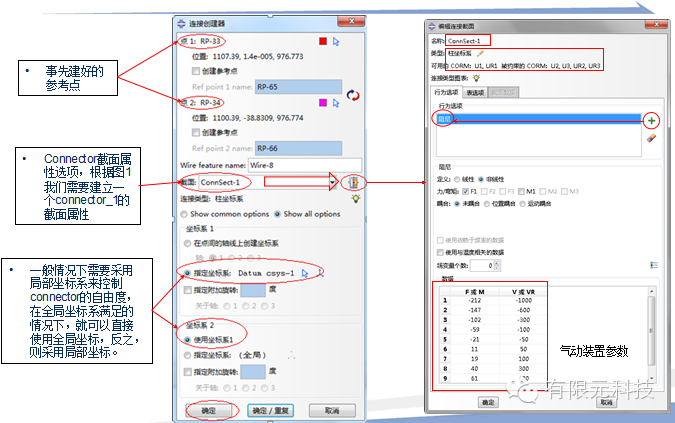The height and width of the screenshot is (423, 675).
Task: Click Ref point 1 name field RP-65
Action: click(298, 87)
